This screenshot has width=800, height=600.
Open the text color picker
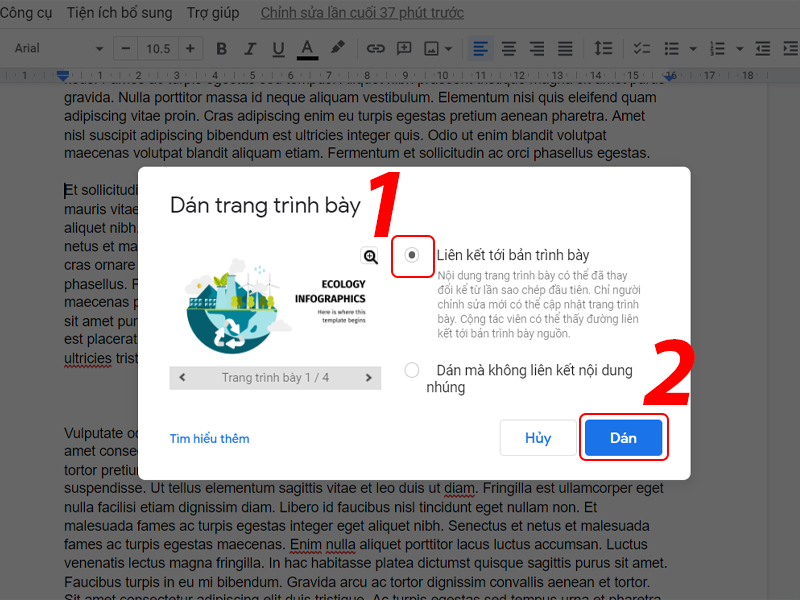tap(307, 48)
